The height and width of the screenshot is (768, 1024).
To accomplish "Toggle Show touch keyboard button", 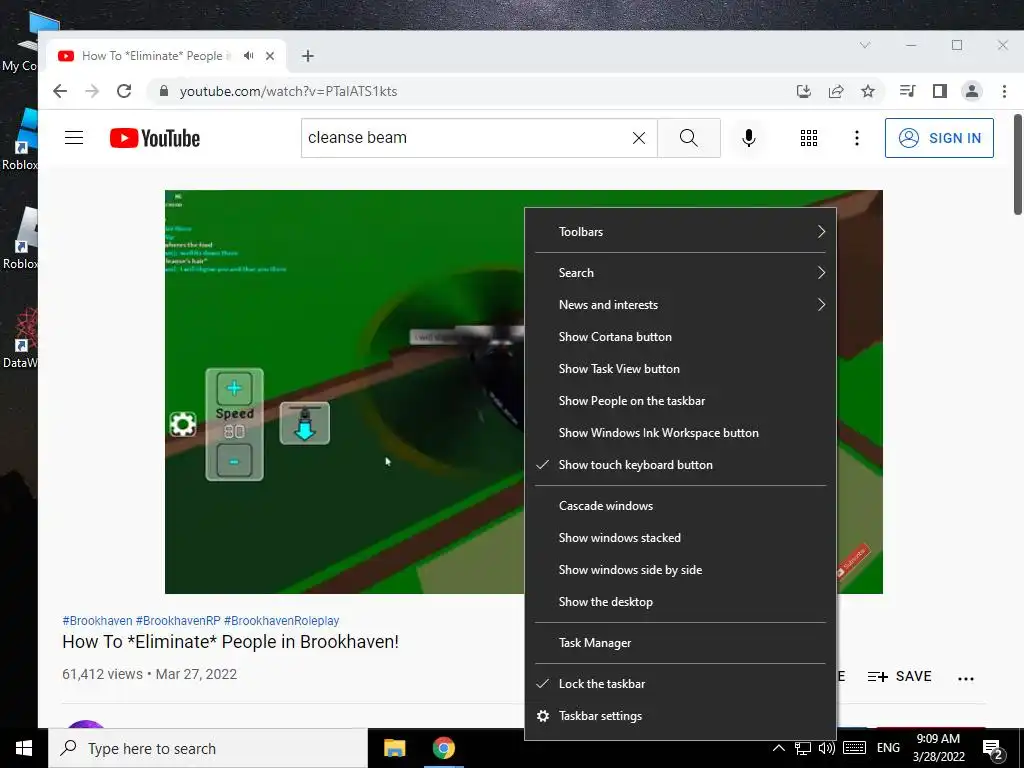I will click(x=680, y=465).
